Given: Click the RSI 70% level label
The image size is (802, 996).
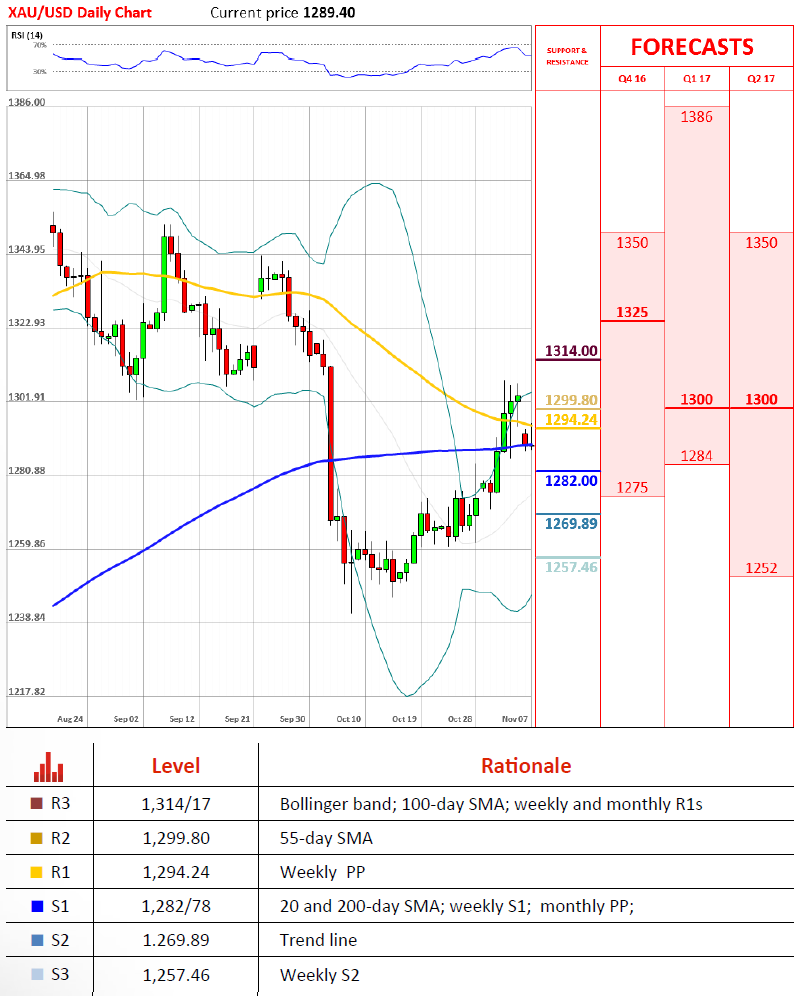Looking at the screenshot, I should tap(39, 45).
